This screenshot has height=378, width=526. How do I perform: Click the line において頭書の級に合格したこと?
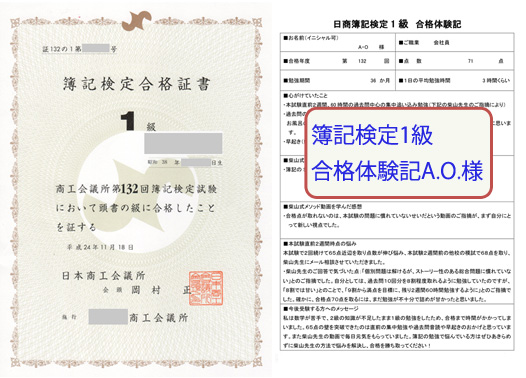(135, 208)
